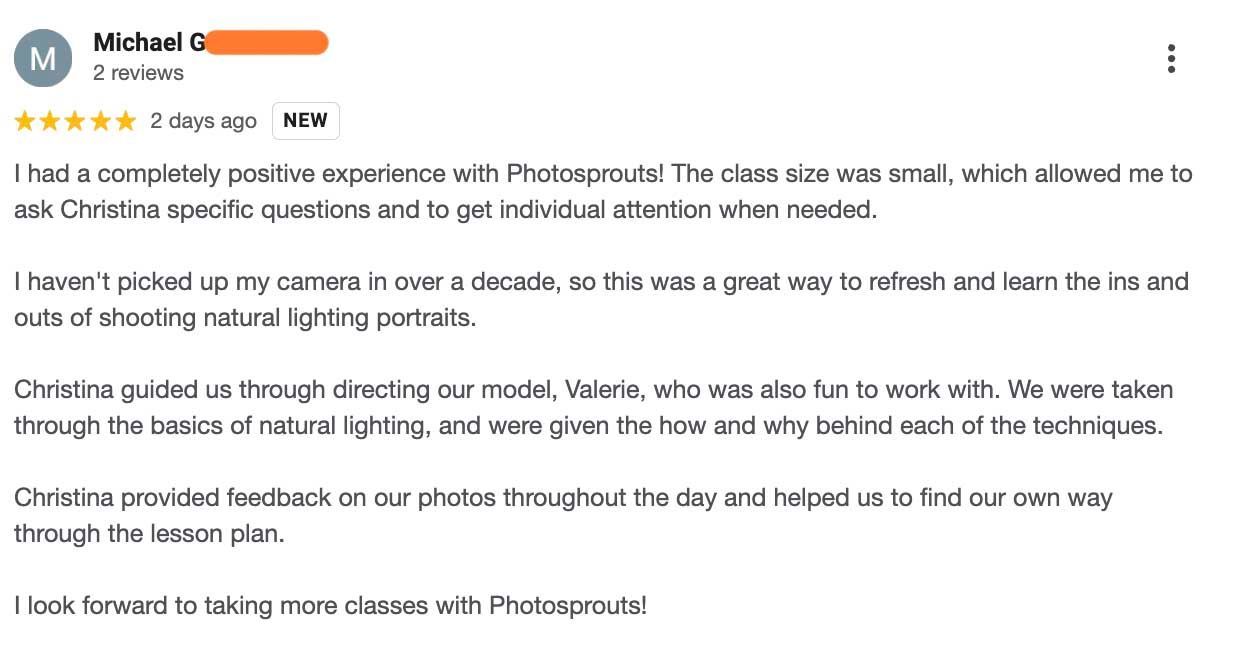Click the paragraph about feedback on photos
The width and height of the screenshot is (1250, 648).
click(x=560, y=516)
